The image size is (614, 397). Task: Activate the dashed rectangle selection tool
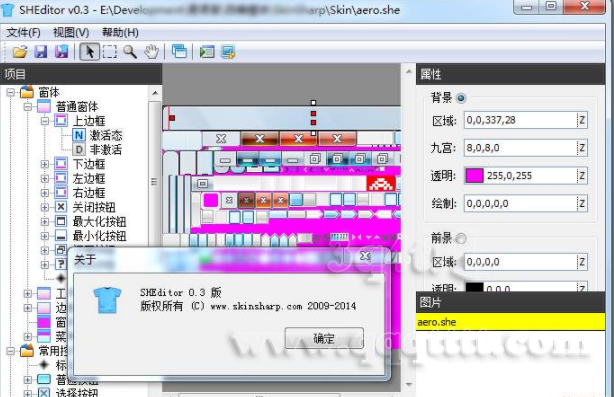(x=110, y=52)
